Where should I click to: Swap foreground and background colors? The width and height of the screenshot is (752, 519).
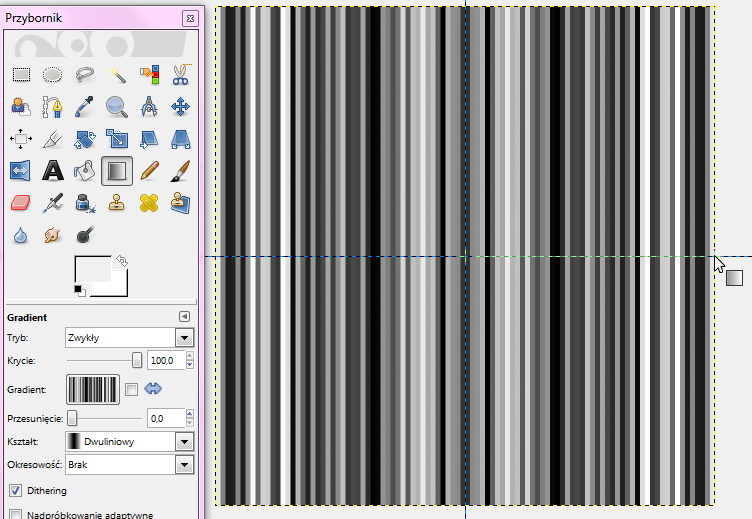pyautogui.click(x=122, y=259)
